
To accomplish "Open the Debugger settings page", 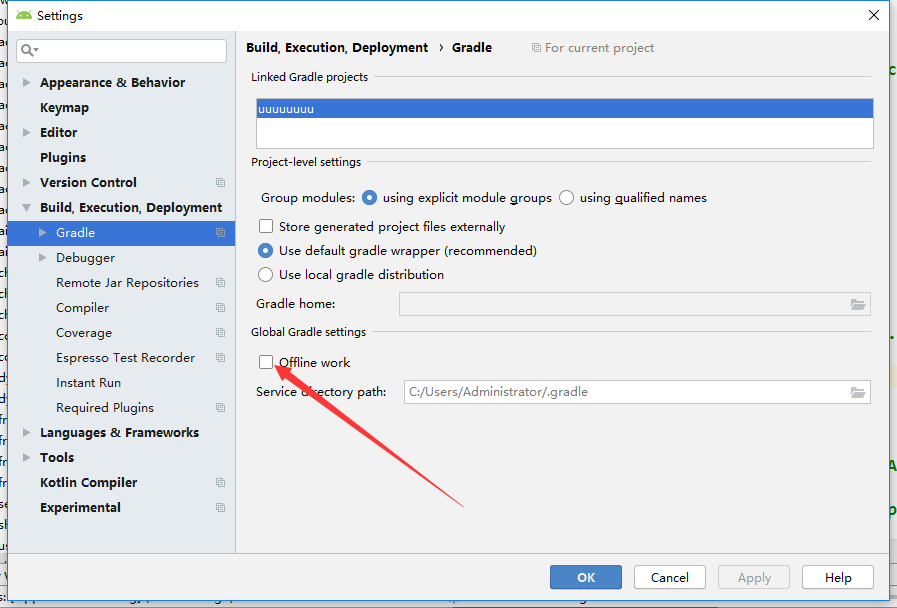I will point(85,258).
